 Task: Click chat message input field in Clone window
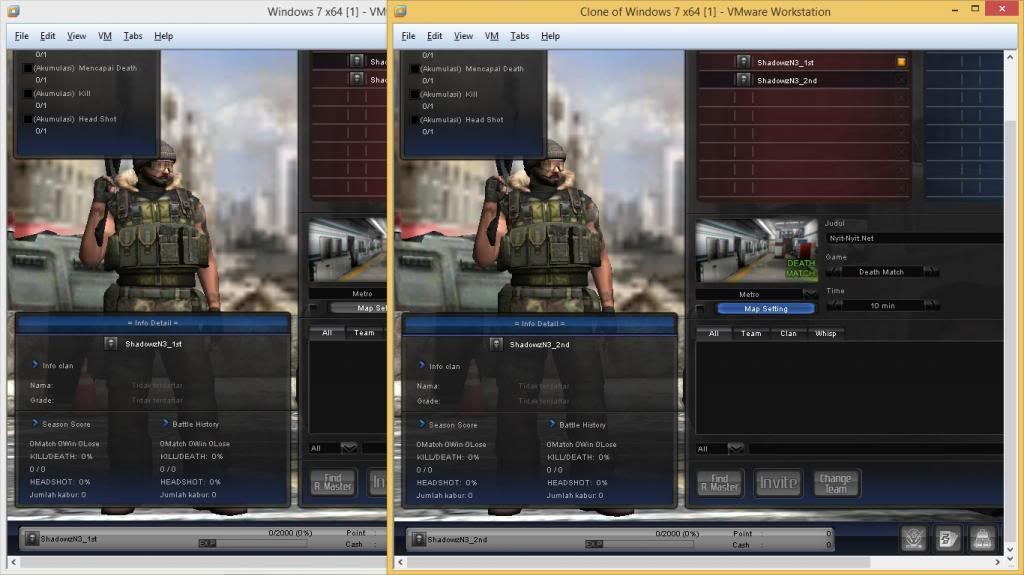coord(875,448)
